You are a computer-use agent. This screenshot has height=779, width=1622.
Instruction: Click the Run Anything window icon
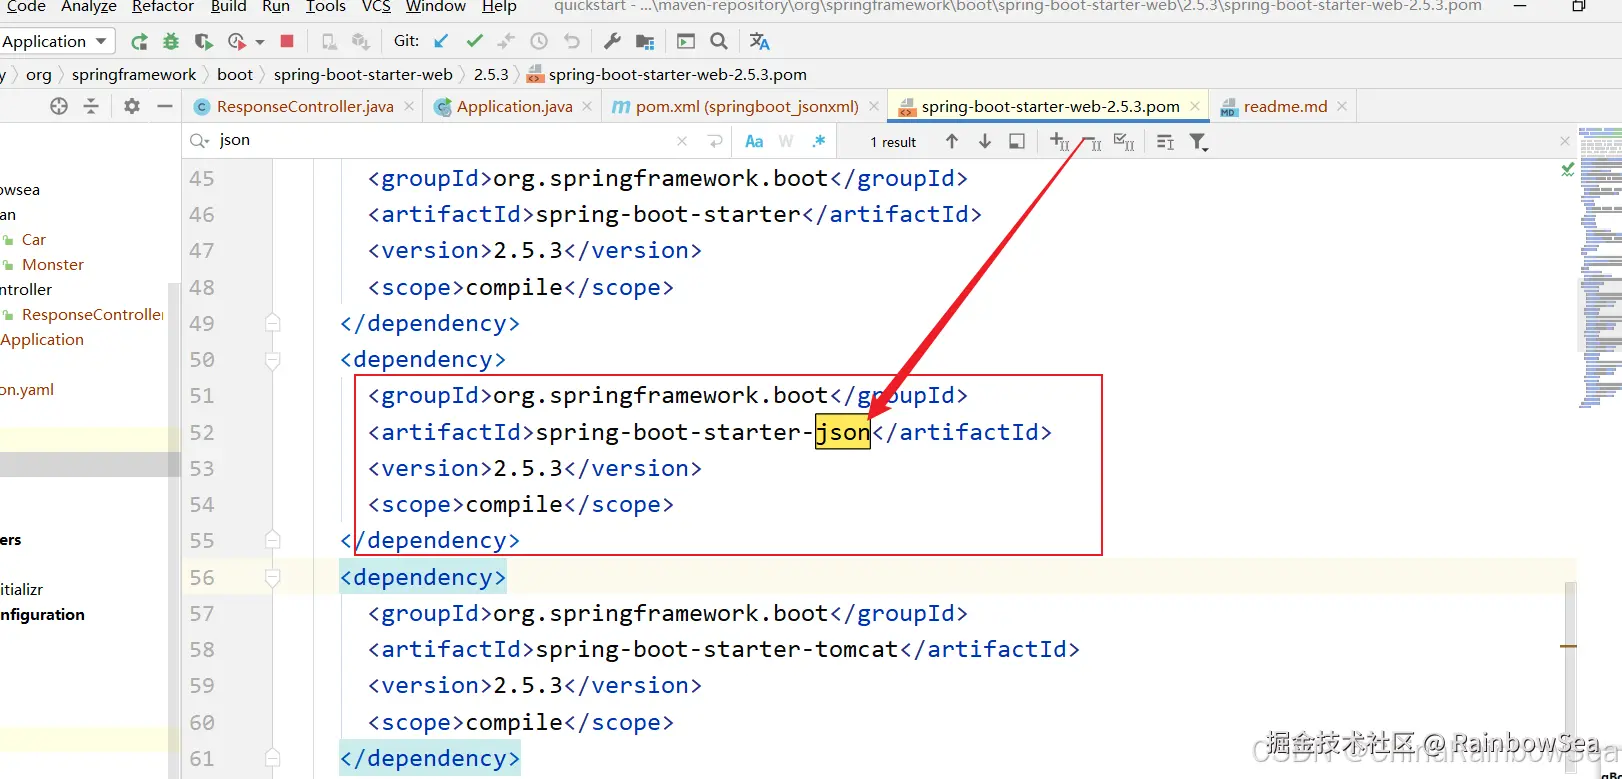686,41
